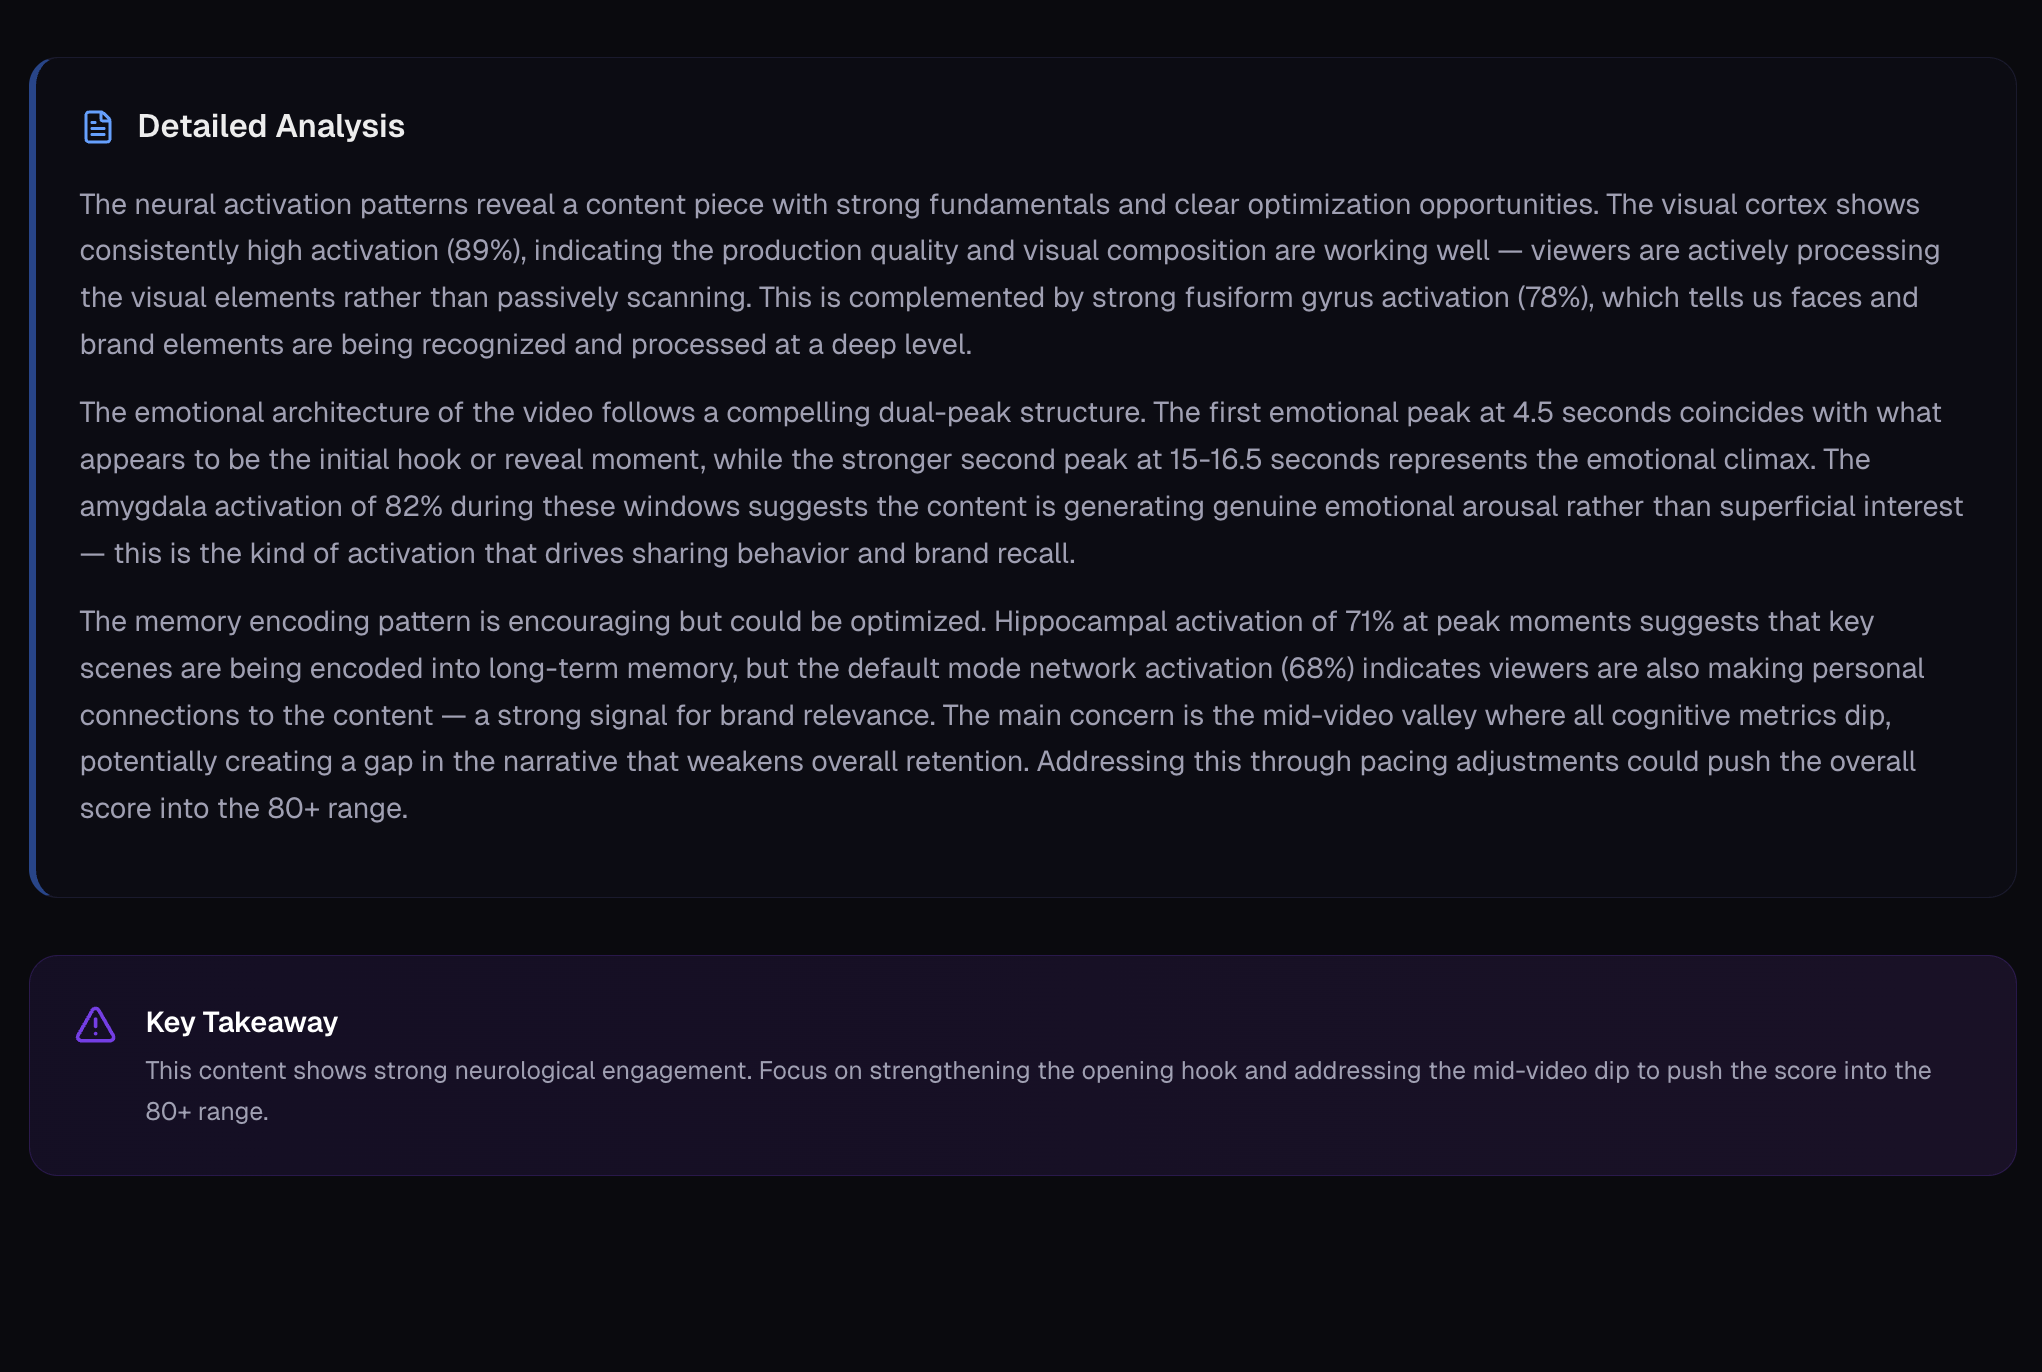
Task: Click the document icon beside Detailed Analysis
Action: [97, 127]
